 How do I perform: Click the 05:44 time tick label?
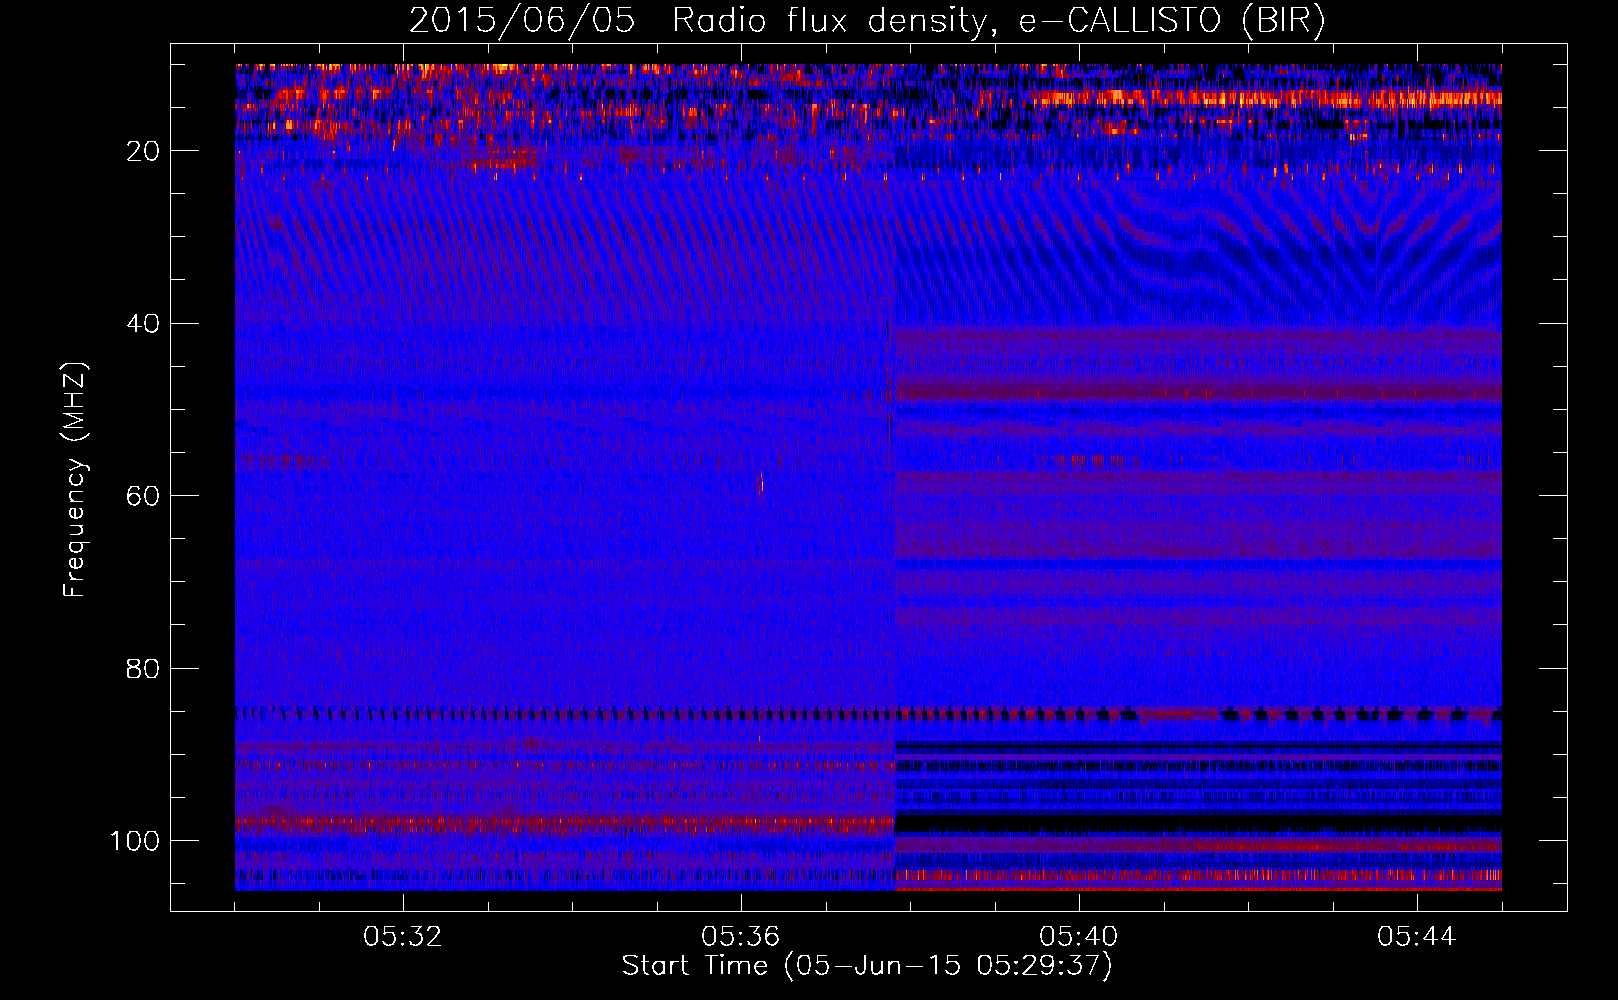pyautogui.click(x=1416, y=937)
